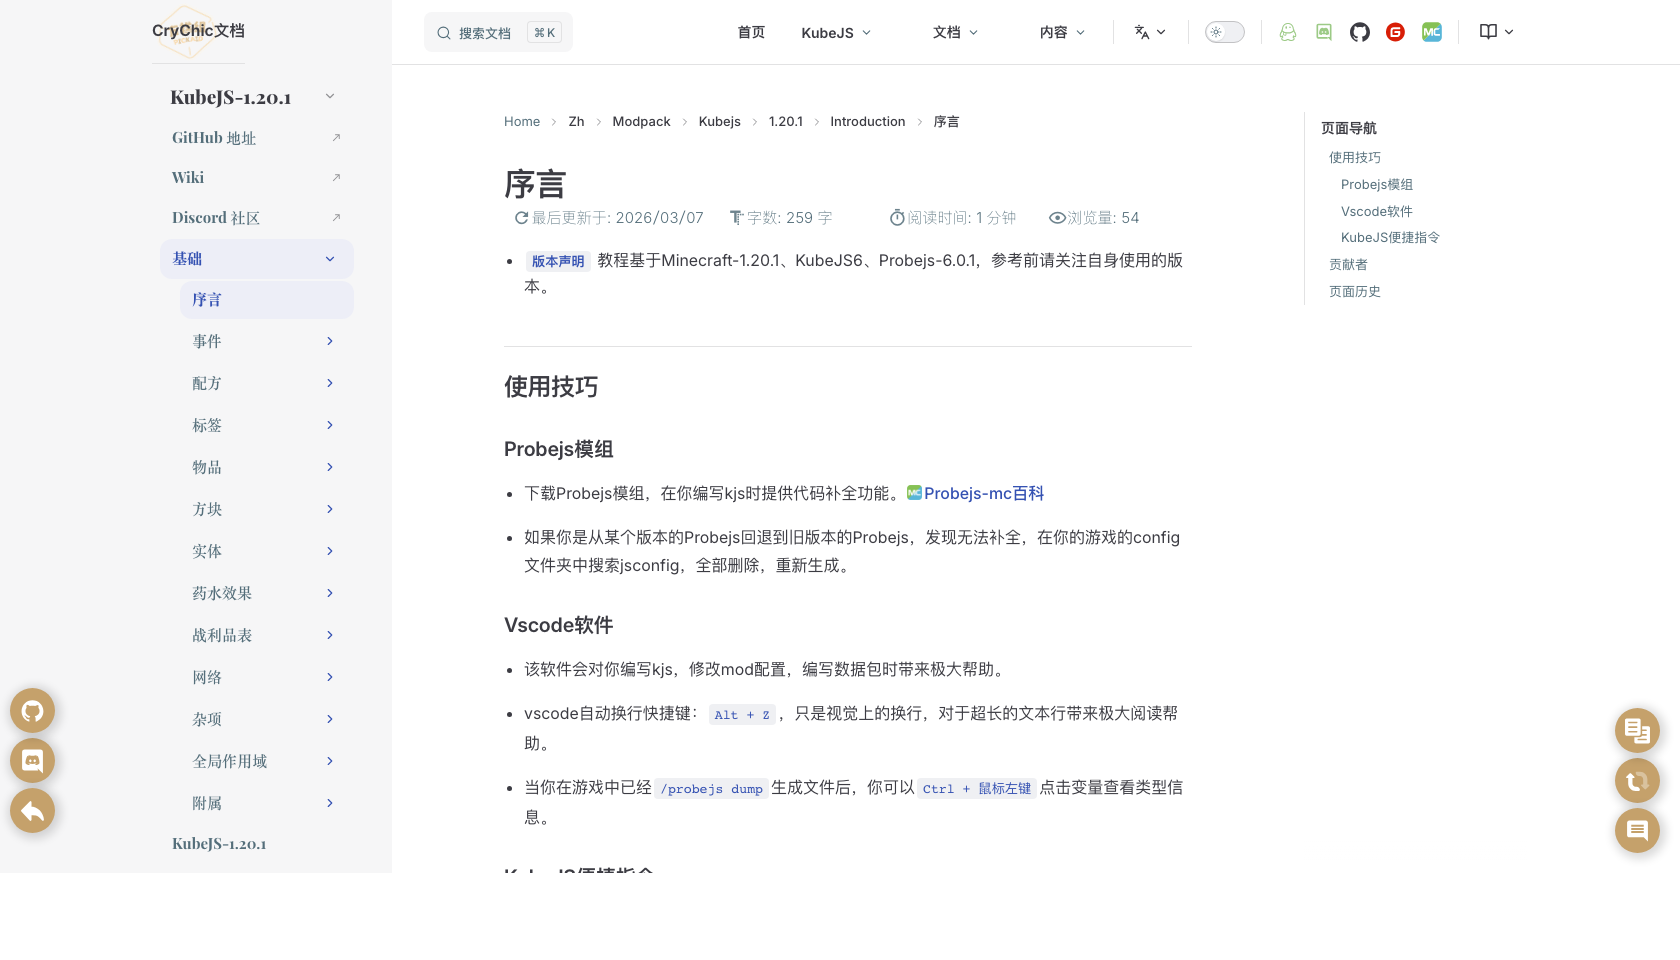Click the MC百科 icon in navbar
The image size is (1680, 960).
tap(1431, 32)
